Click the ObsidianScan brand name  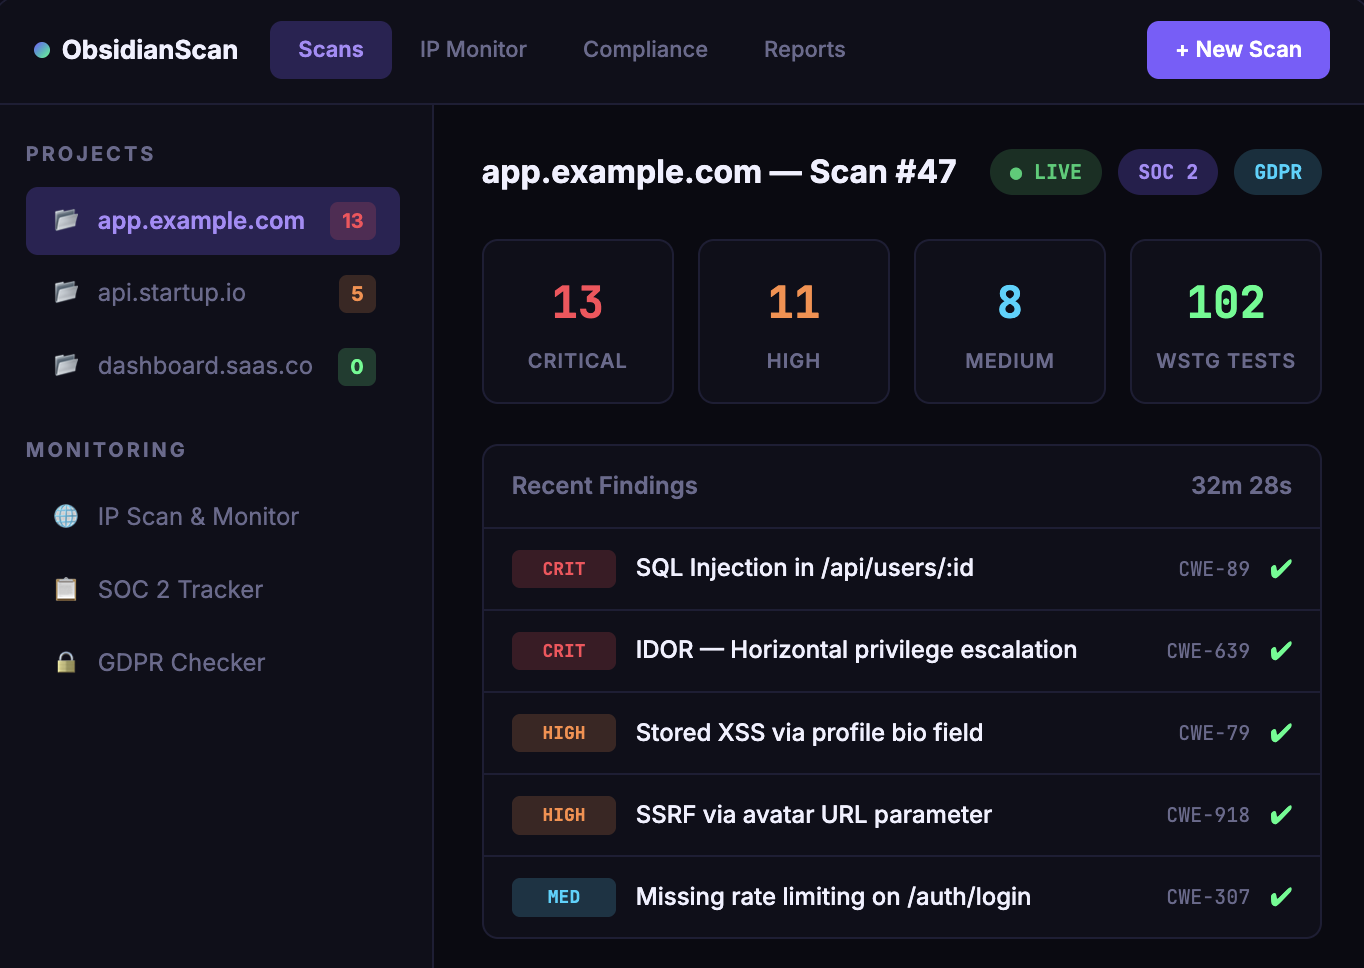tap(150, 50)
